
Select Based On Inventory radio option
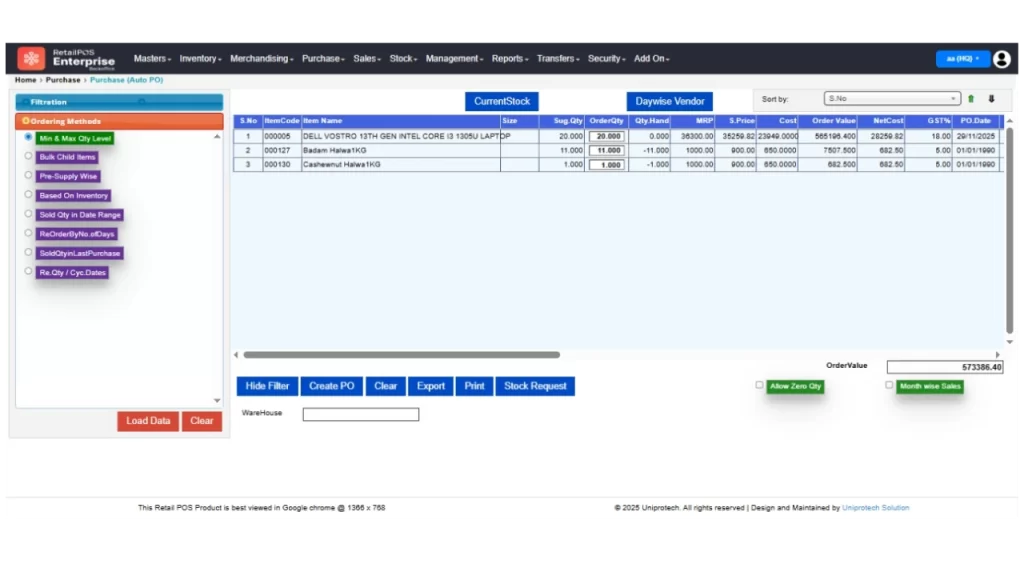[28, 194]
